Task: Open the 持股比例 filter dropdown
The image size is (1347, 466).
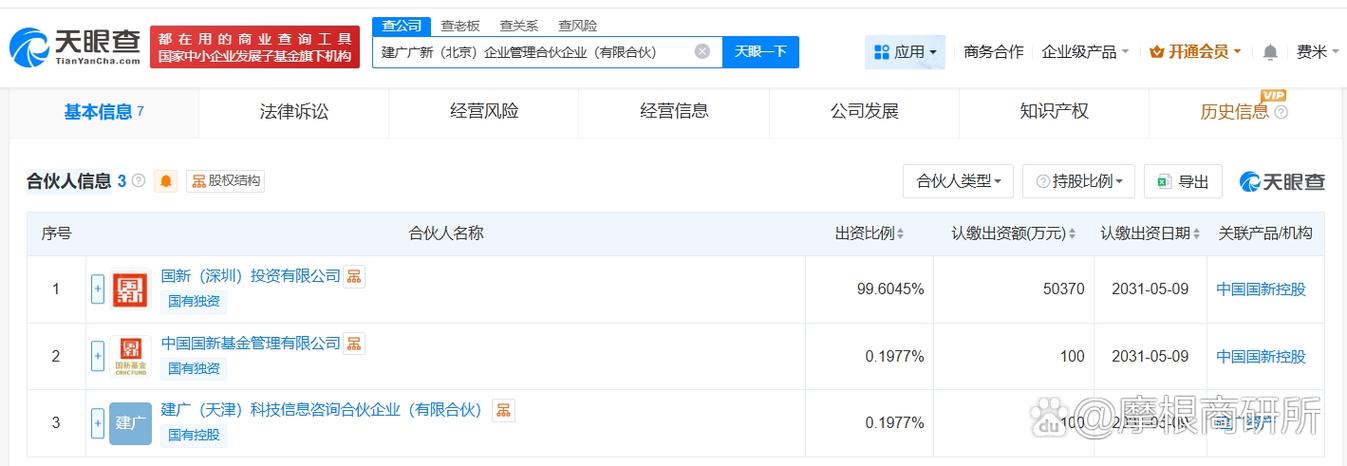Action: pos(1079,181)
